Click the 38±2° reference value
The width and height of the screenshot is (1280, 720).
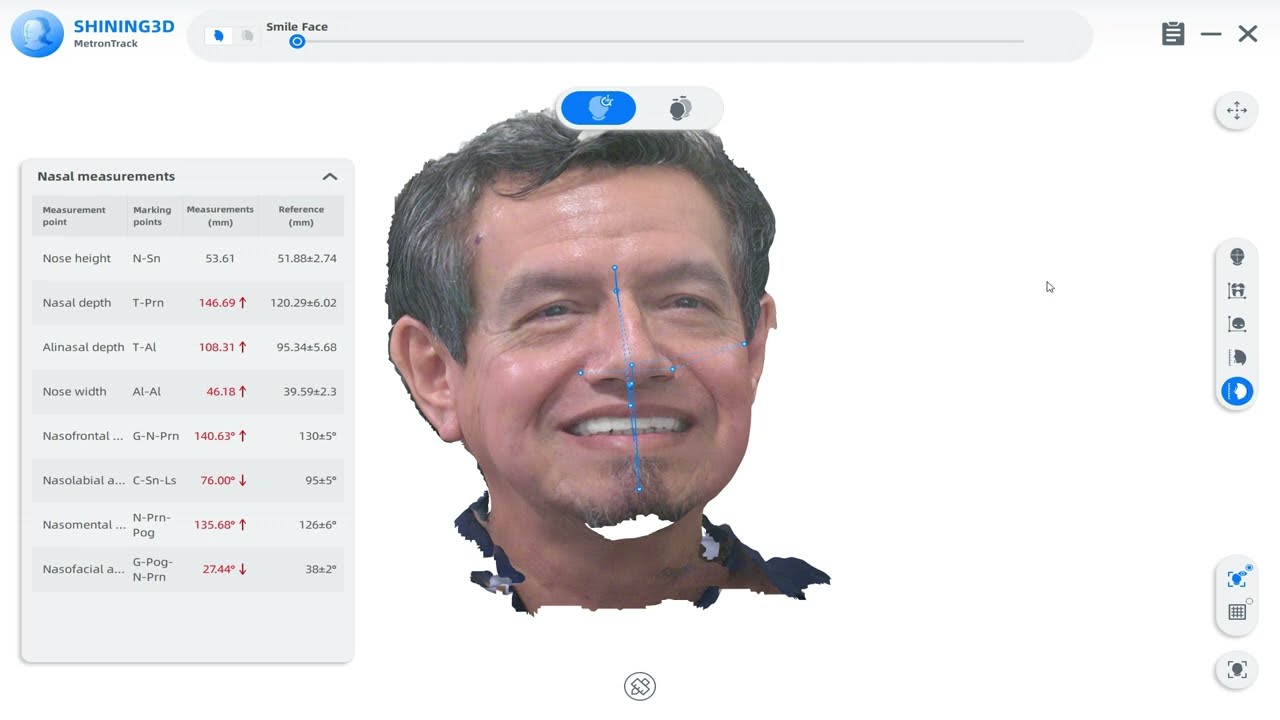(x=321, y=569)
